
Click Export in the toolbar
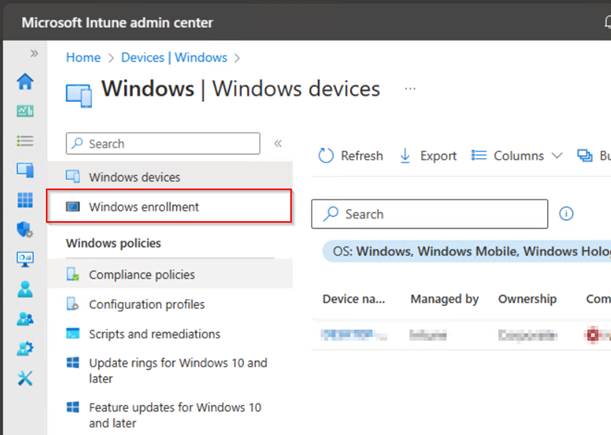click(428, 156)
